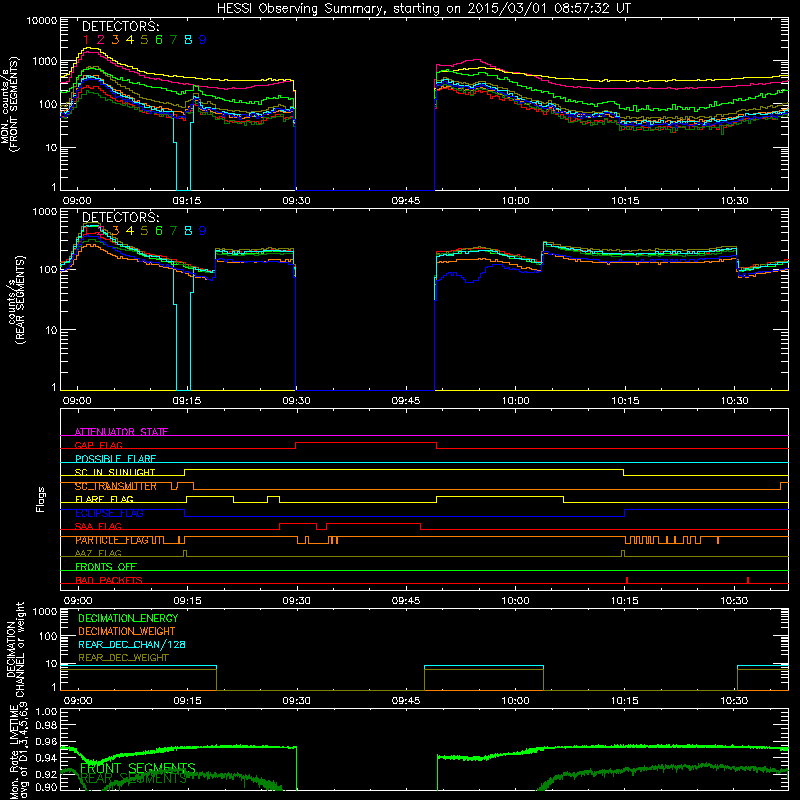Select the 'DETECTORS:' heading in the rear segments panel

[x=121, y=217]
